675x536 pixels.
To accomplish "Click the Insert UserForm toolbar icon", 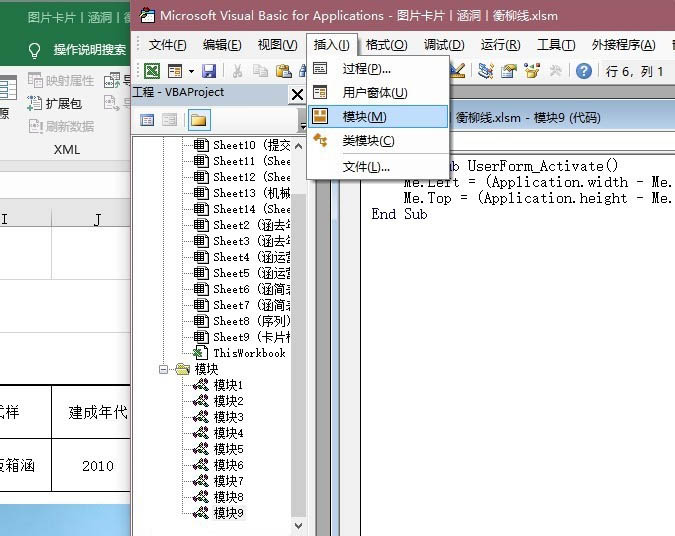I will coord(175,71).
